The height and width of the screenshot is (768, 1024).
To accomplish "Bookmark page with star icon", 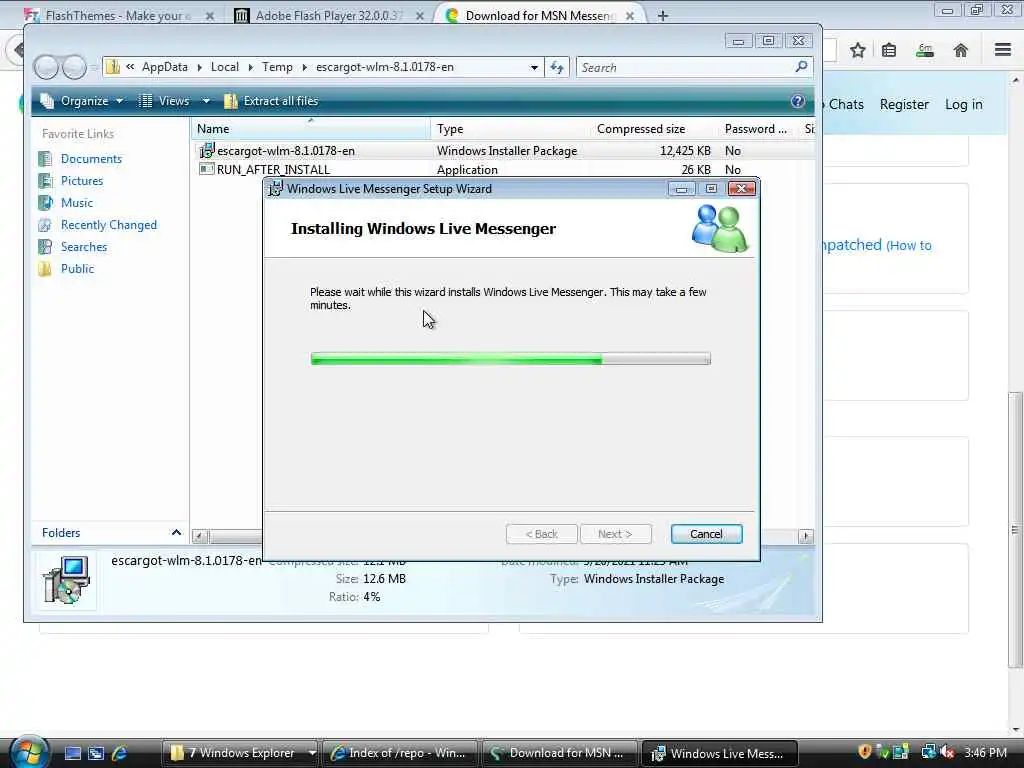I will pos(857,50).
